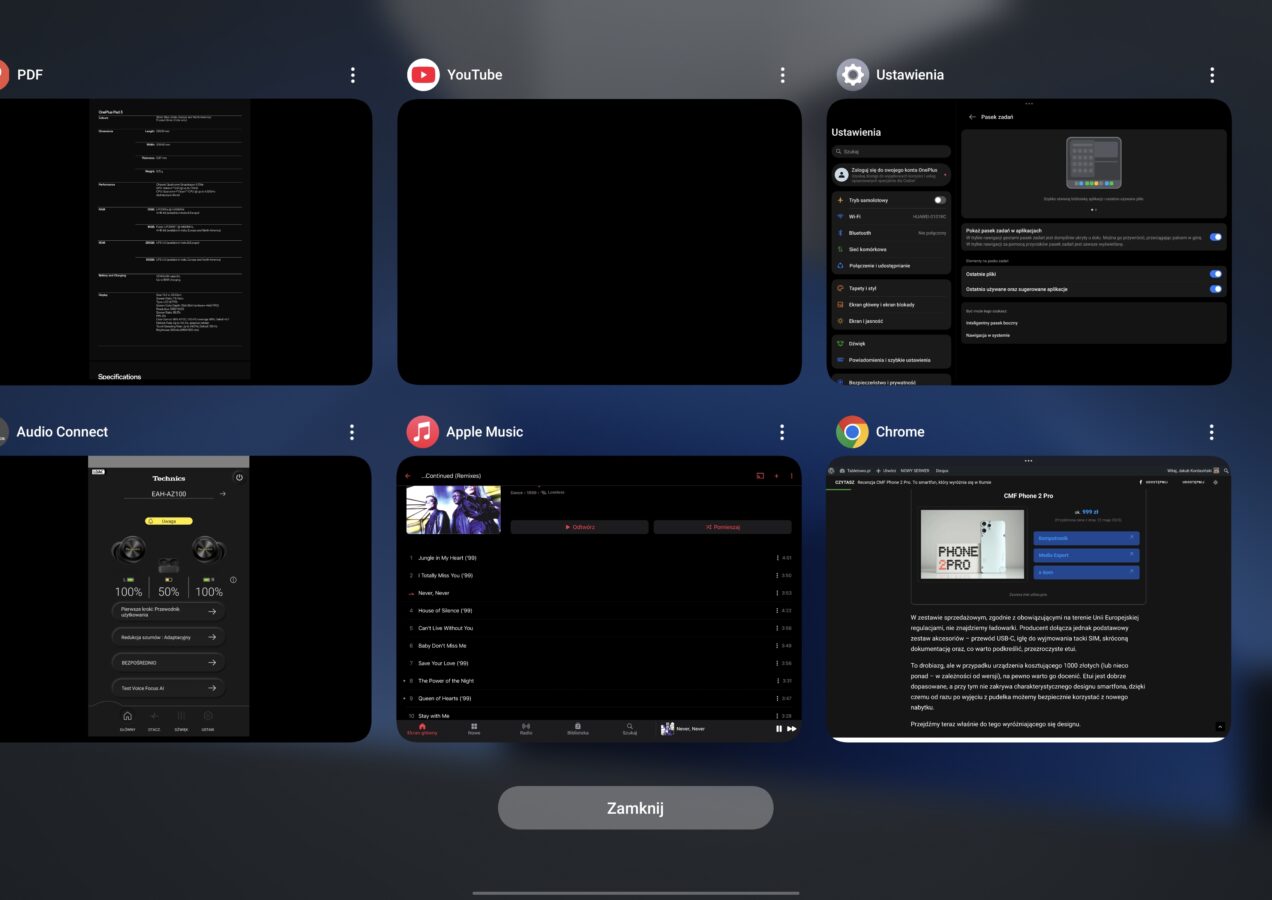
Task: Open Redukcja szumów: Adaptacyjny row
Action: (x=168, y=637)
